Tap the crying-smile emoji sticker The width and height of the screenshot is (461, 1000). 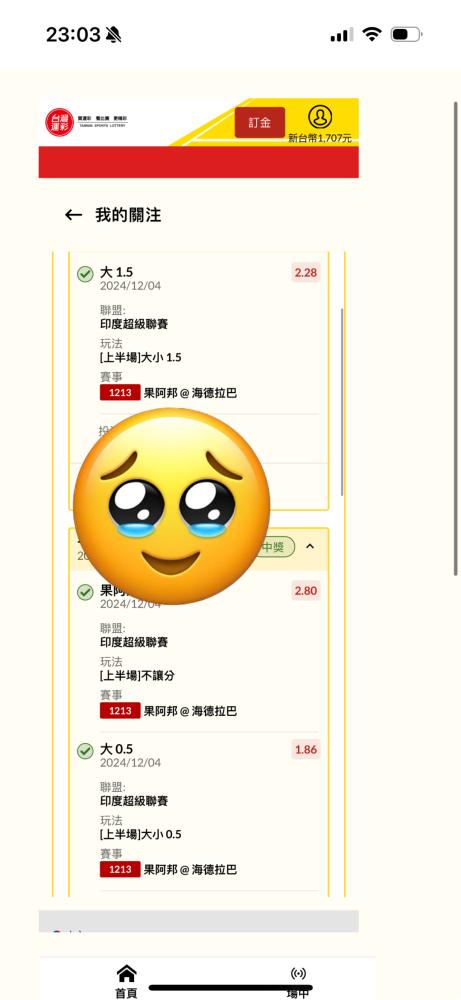(x=172, y=506)
